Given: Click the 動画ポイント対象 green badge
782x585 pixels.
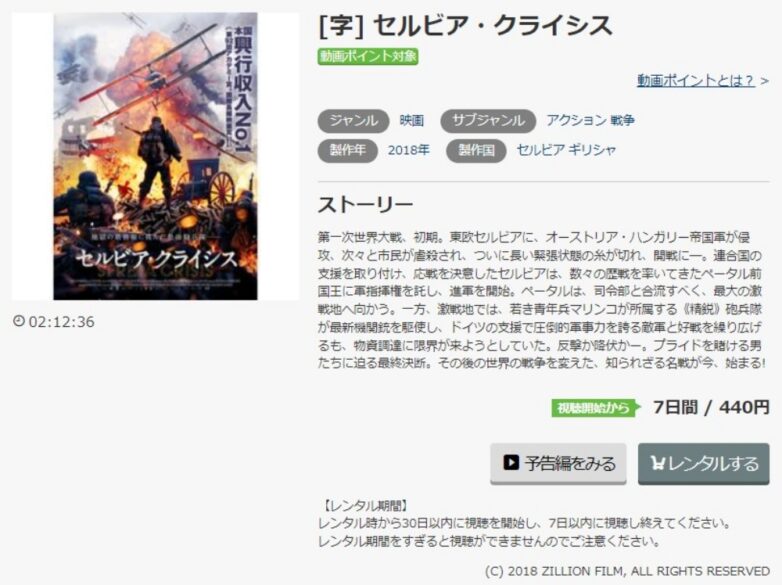Looking at the screenshot, I should (368, 56).
